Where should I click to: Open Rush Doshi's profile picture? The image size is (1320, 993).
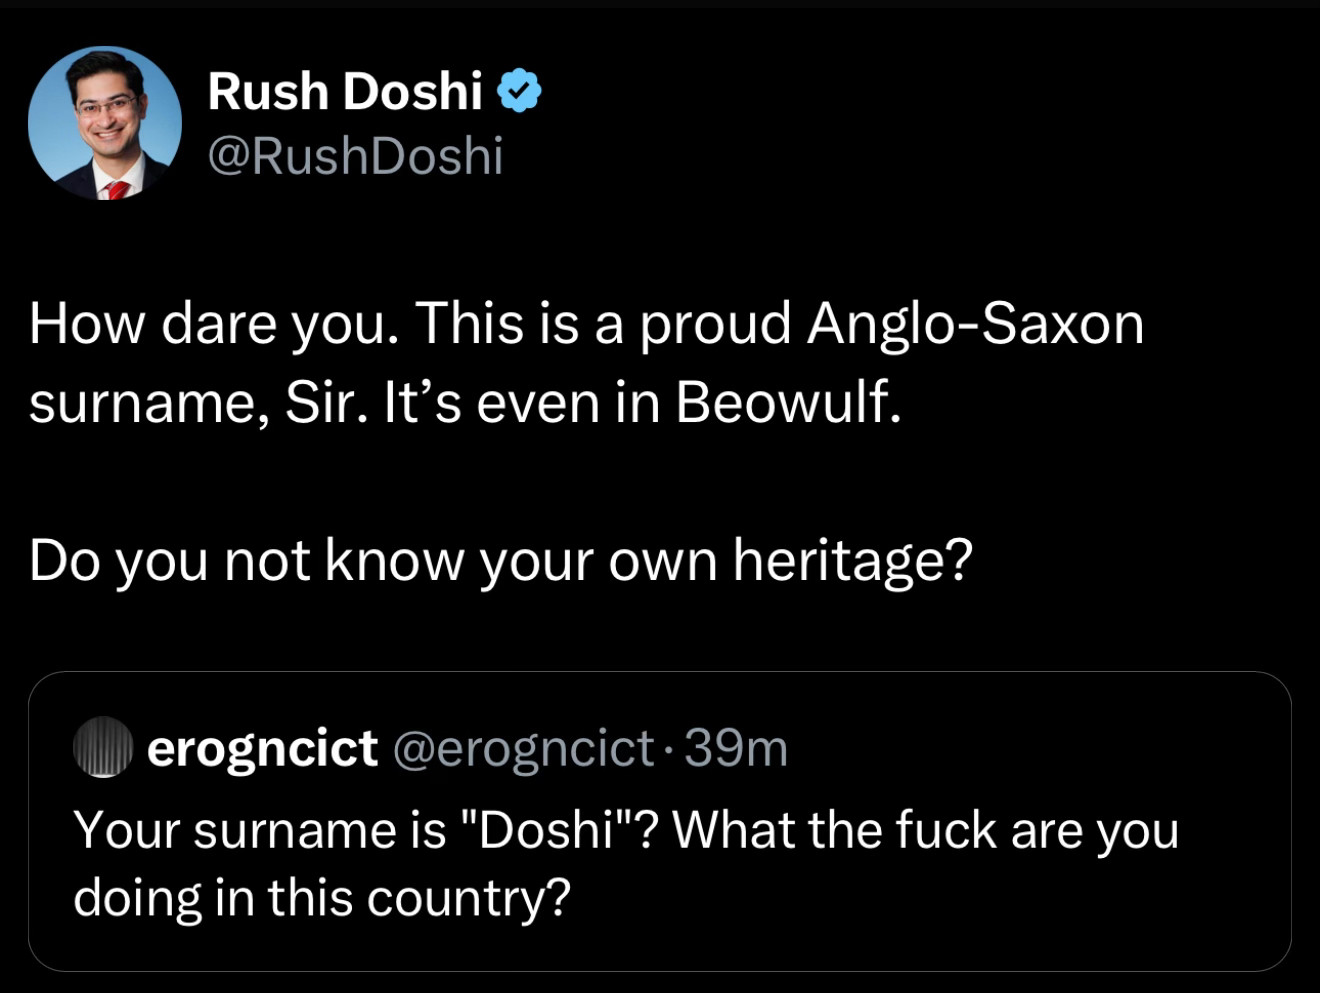coord(105,123)
